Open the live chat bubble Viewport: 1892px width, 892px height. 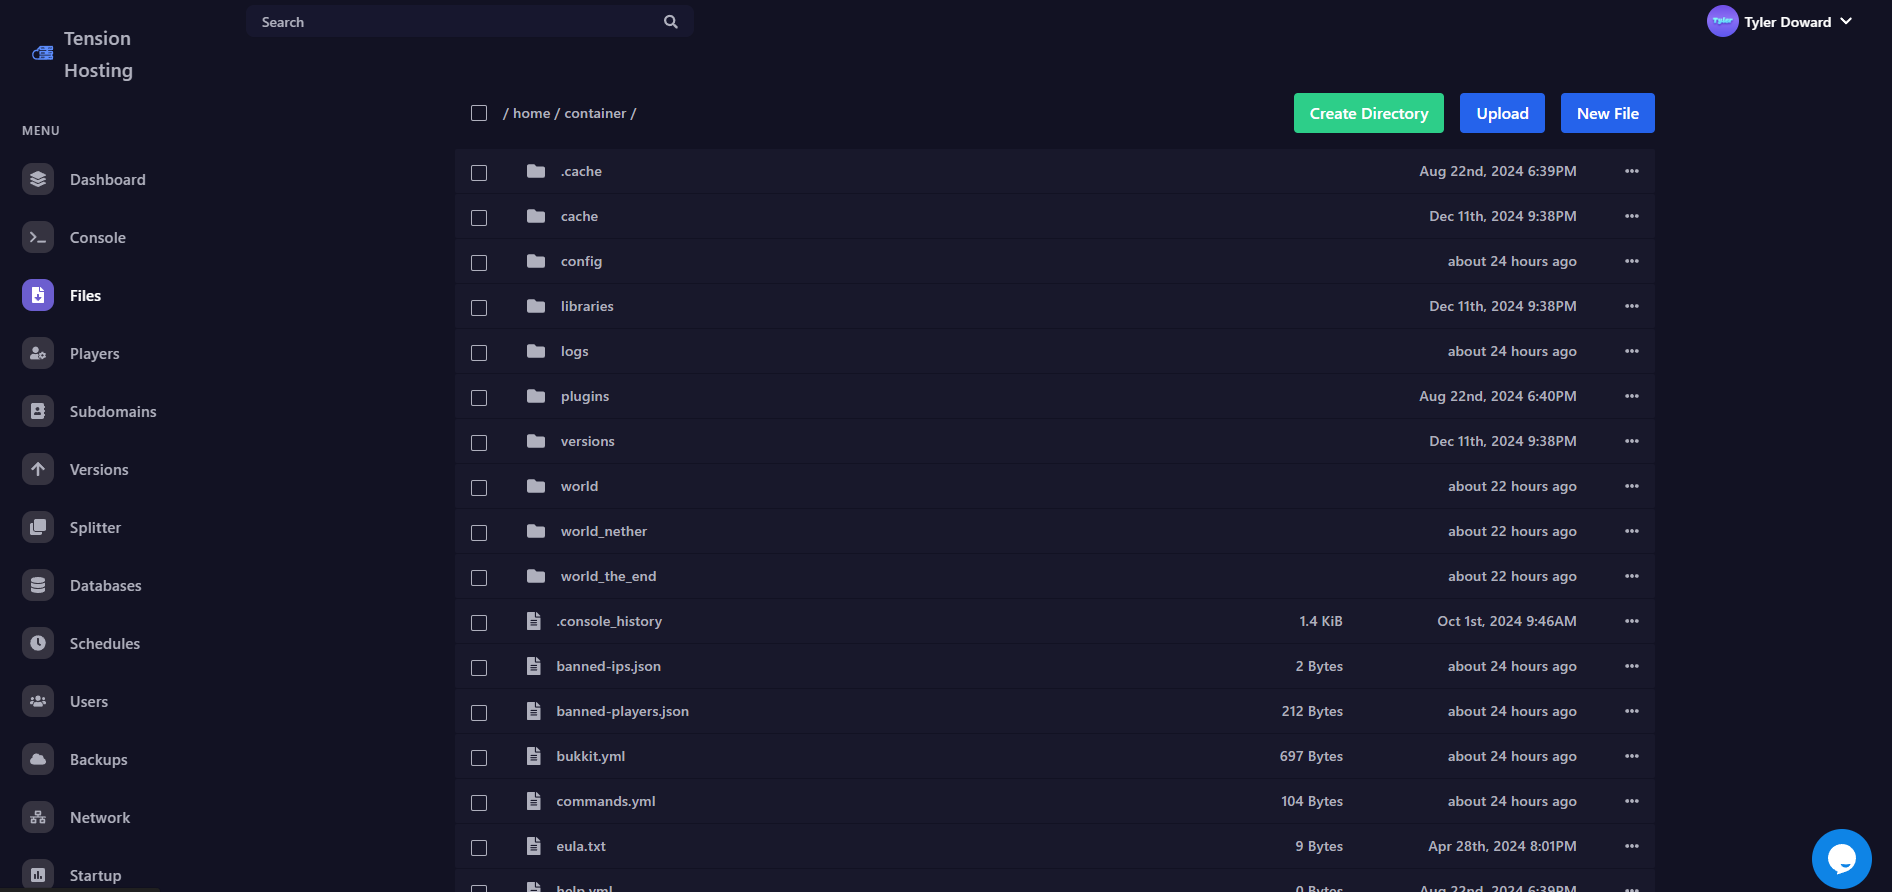pyautogui.click(x=1841, y=858)
